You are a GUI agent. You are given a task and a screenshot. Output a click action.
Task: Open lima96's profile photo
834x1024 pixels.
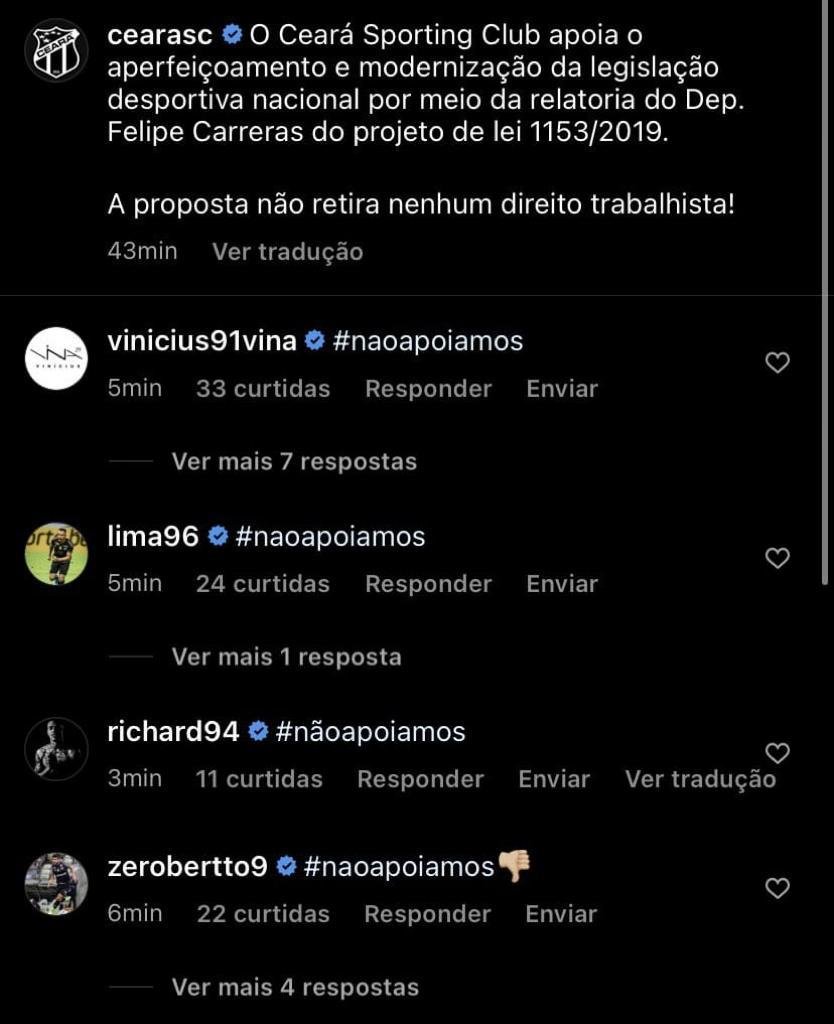click(x=56, y=553)
